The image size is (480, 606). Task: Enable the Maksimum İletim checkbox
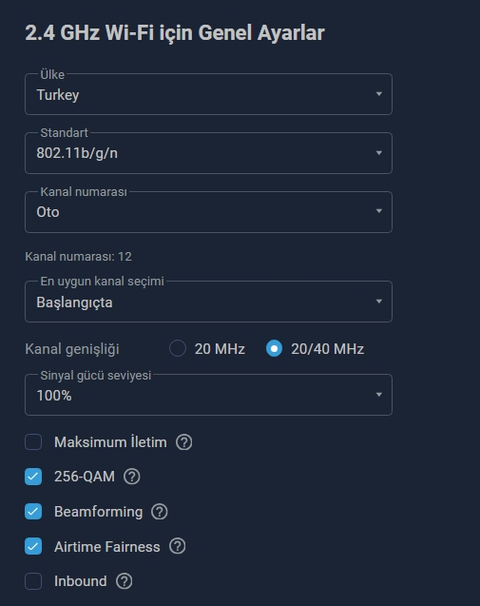34,442
